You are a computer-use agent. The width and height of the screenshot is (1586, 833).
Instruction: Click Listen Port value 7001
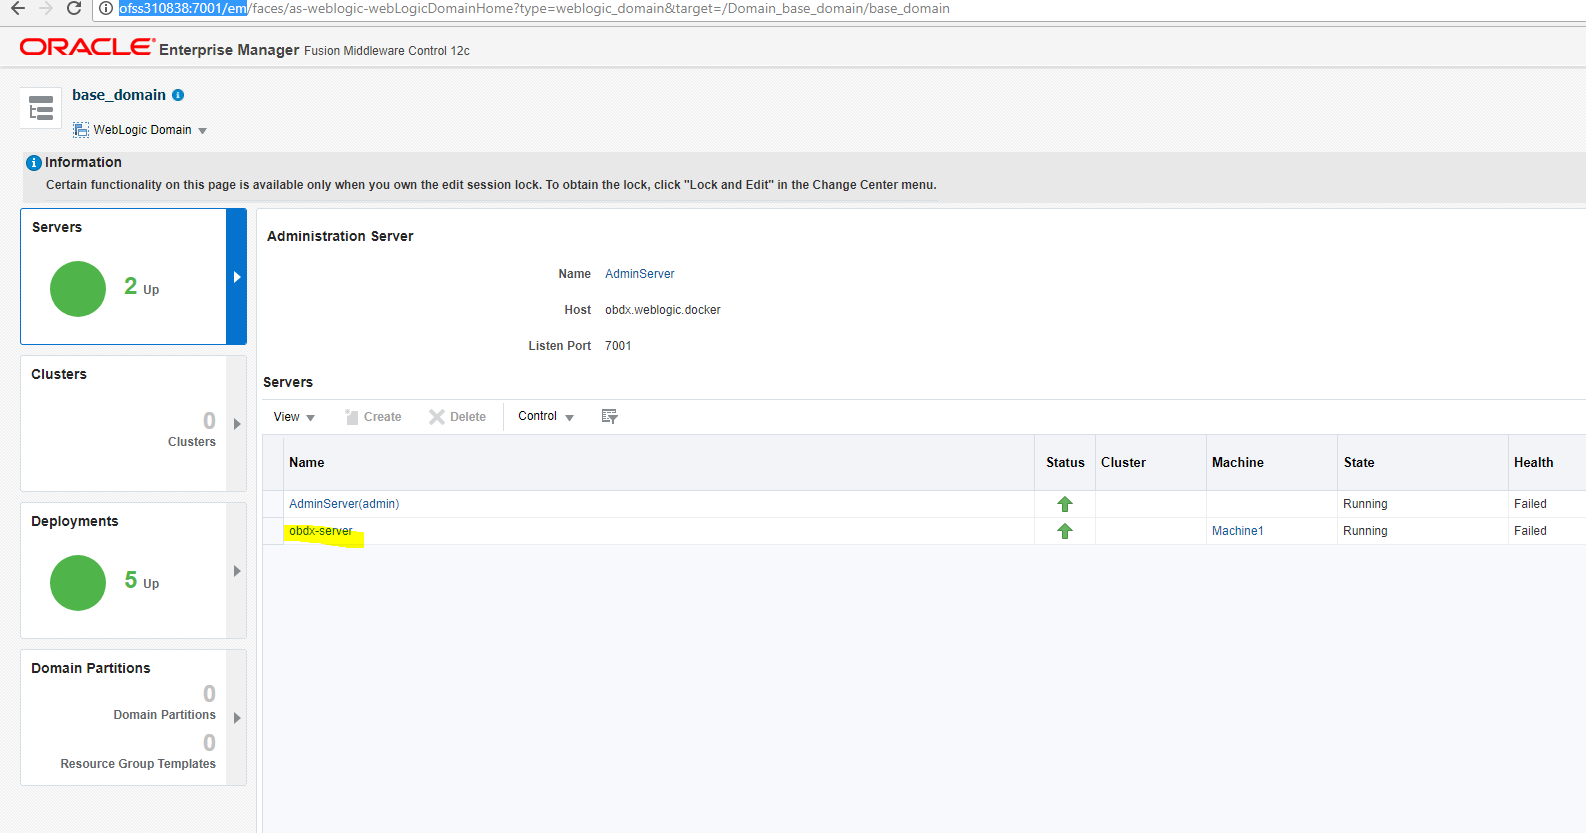pos(618,346)
